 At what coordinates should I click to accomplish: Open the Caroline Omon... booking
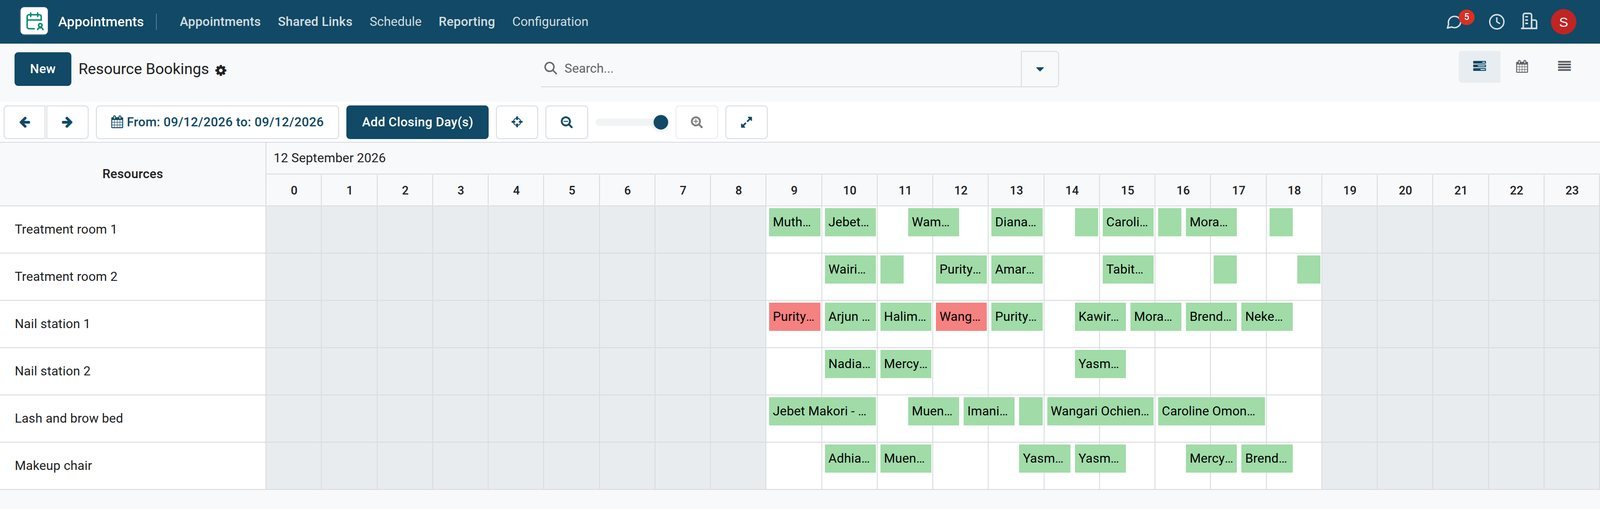[x=1211, y=411]
